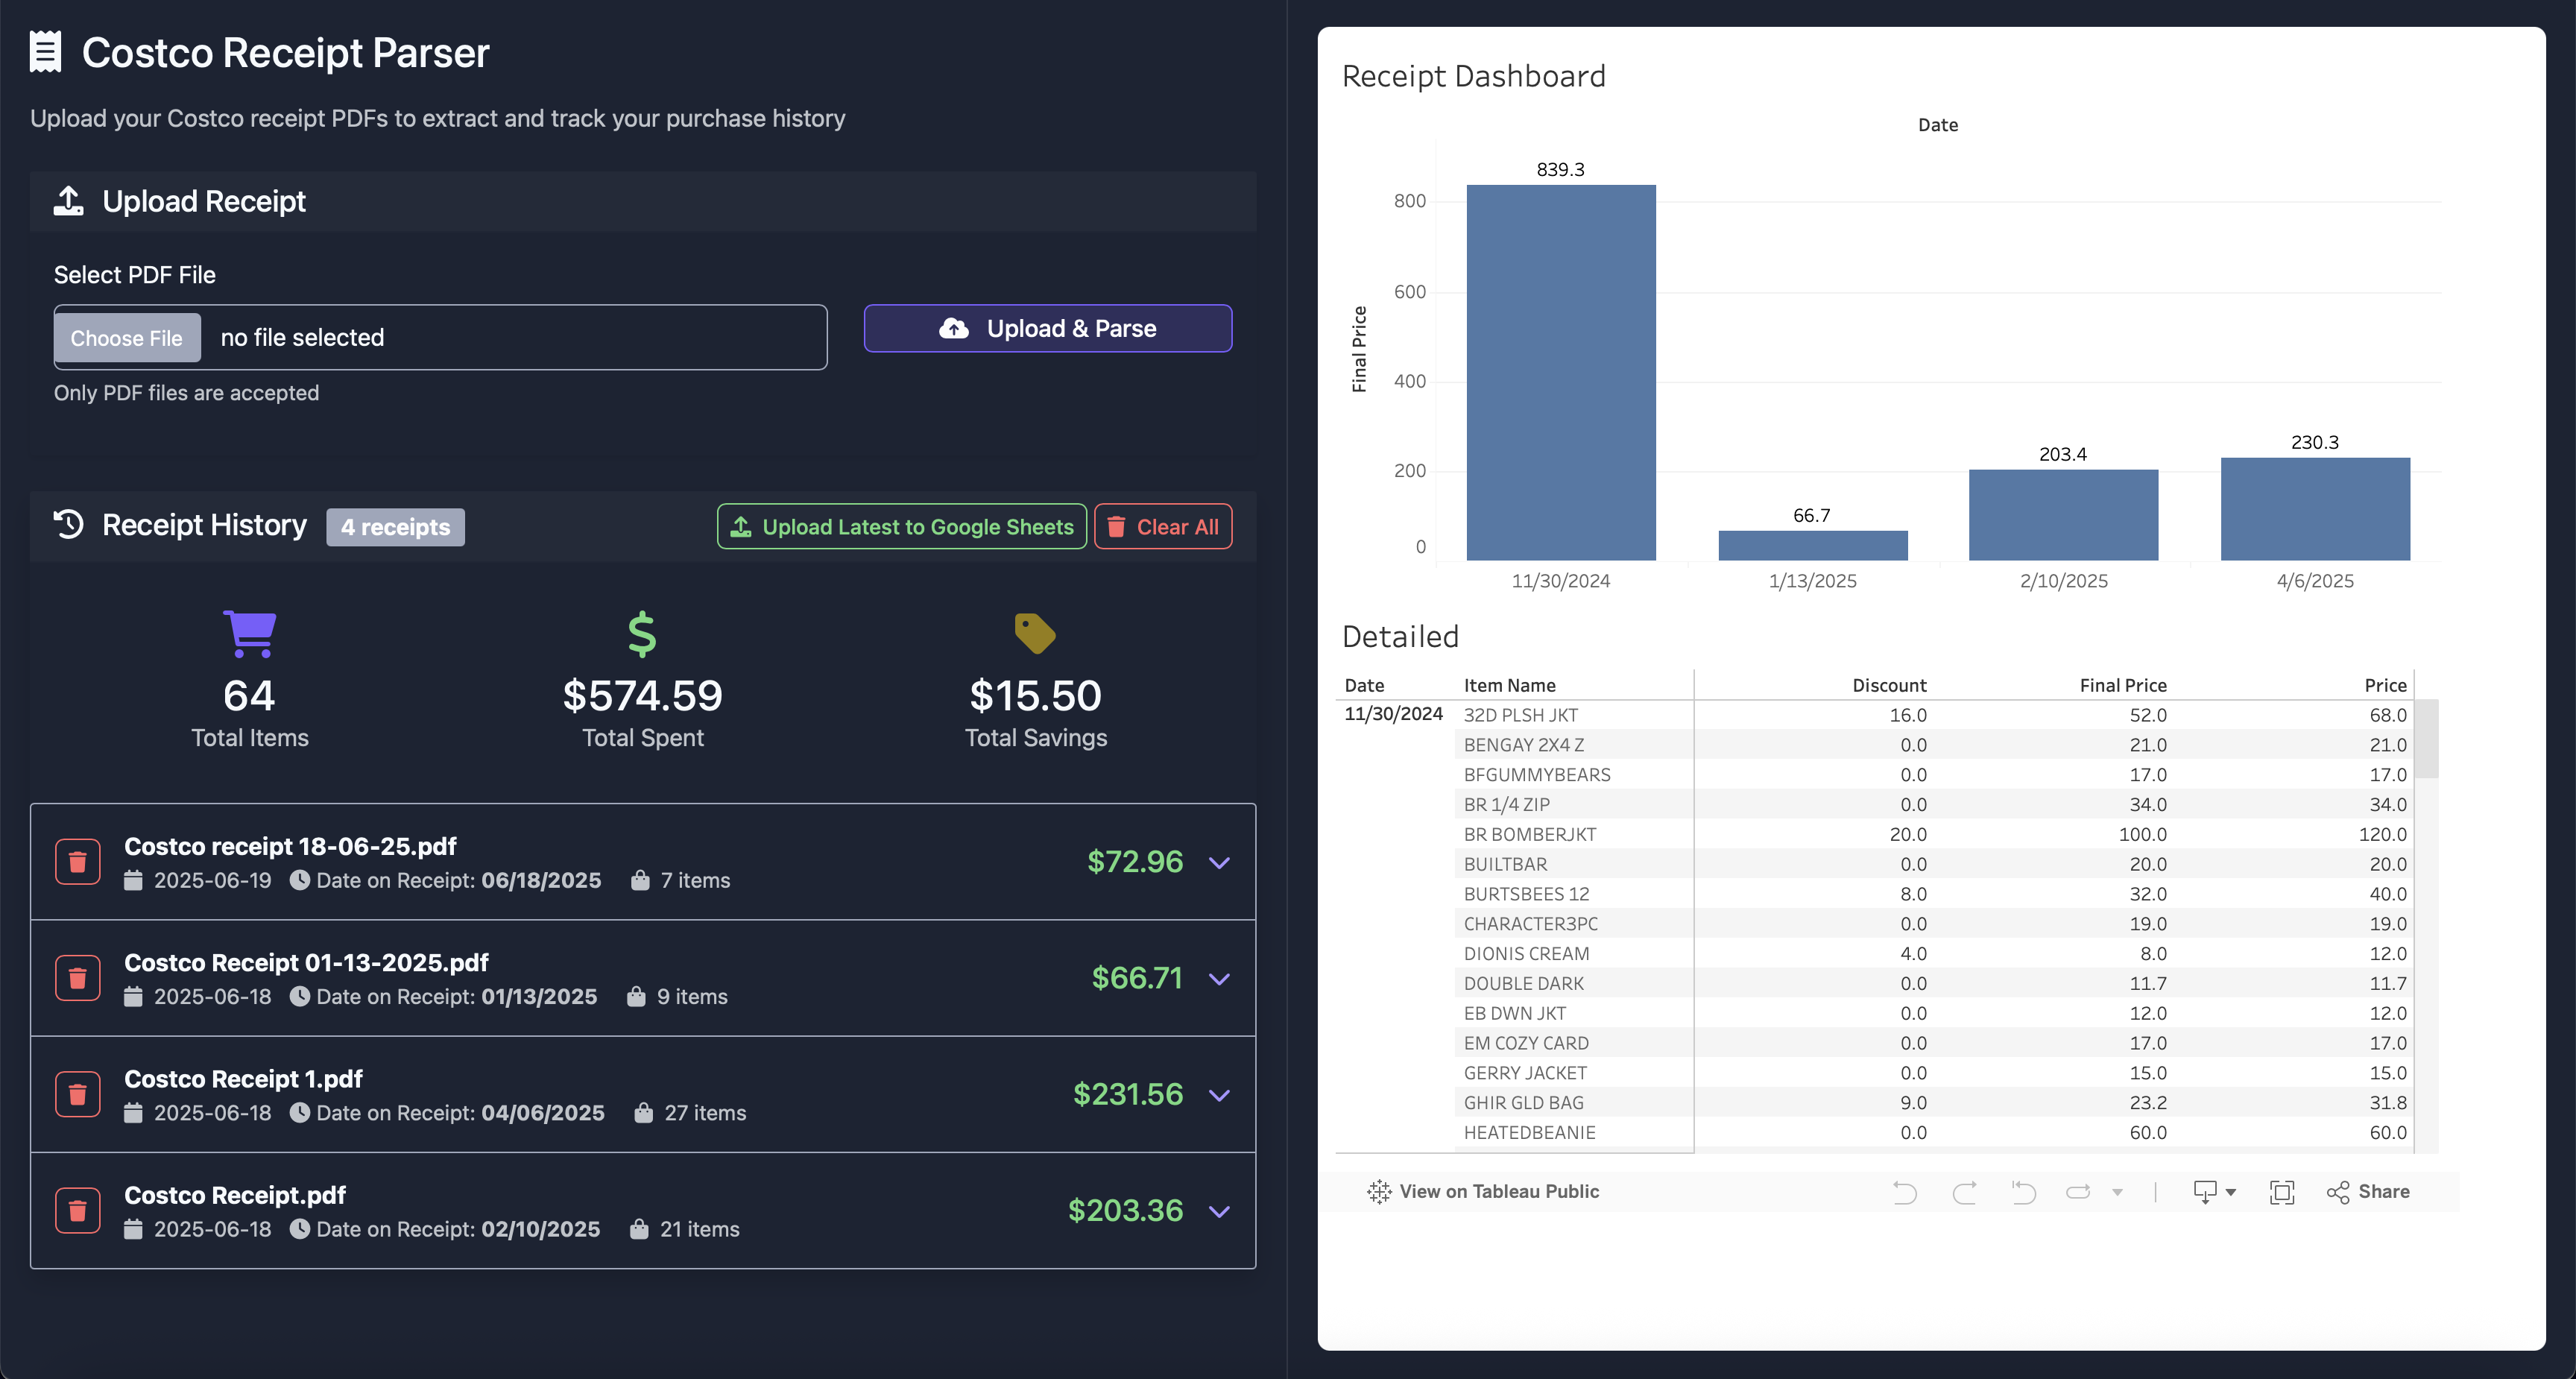Viewport: 2576px width, 1379px height.
Task: Click the Share label in Tableau toolbar
Action: pos(2384,1191)
